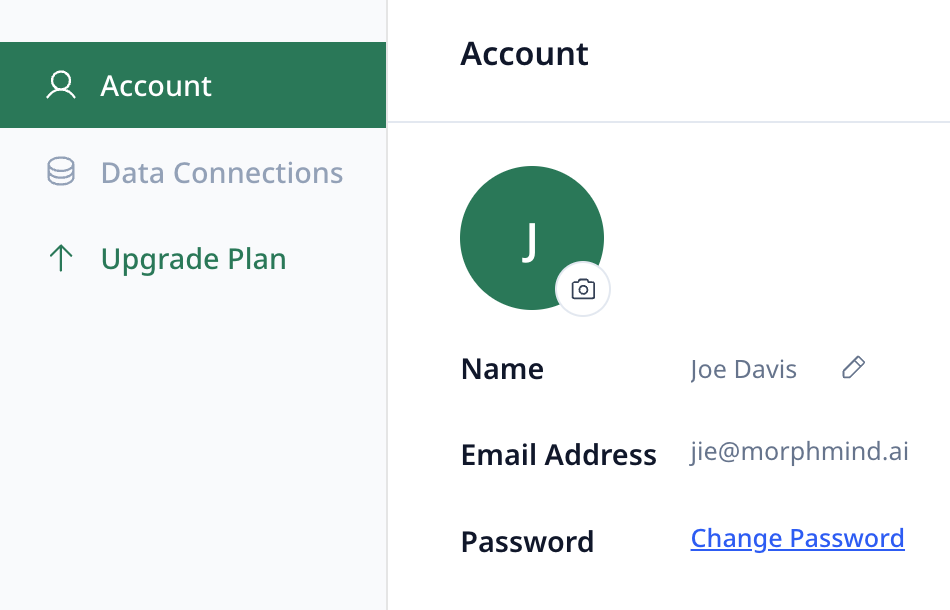Viewport: 950px width, 610px height.
Task: Click the upward arrow icon beside Upgrade Plan
Action: click(61, 259)
